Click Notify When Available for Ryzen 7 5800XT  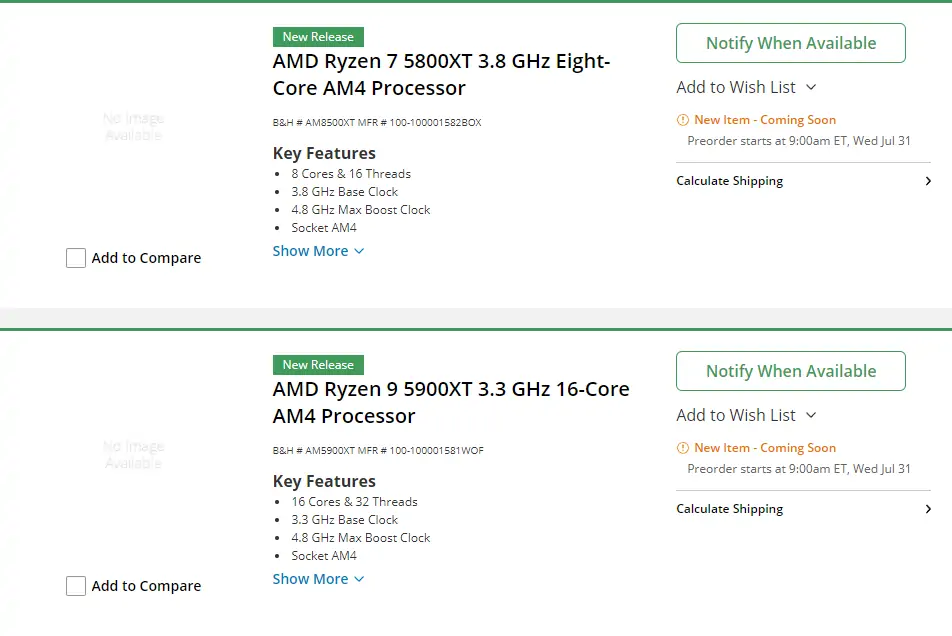pos(790,43)
